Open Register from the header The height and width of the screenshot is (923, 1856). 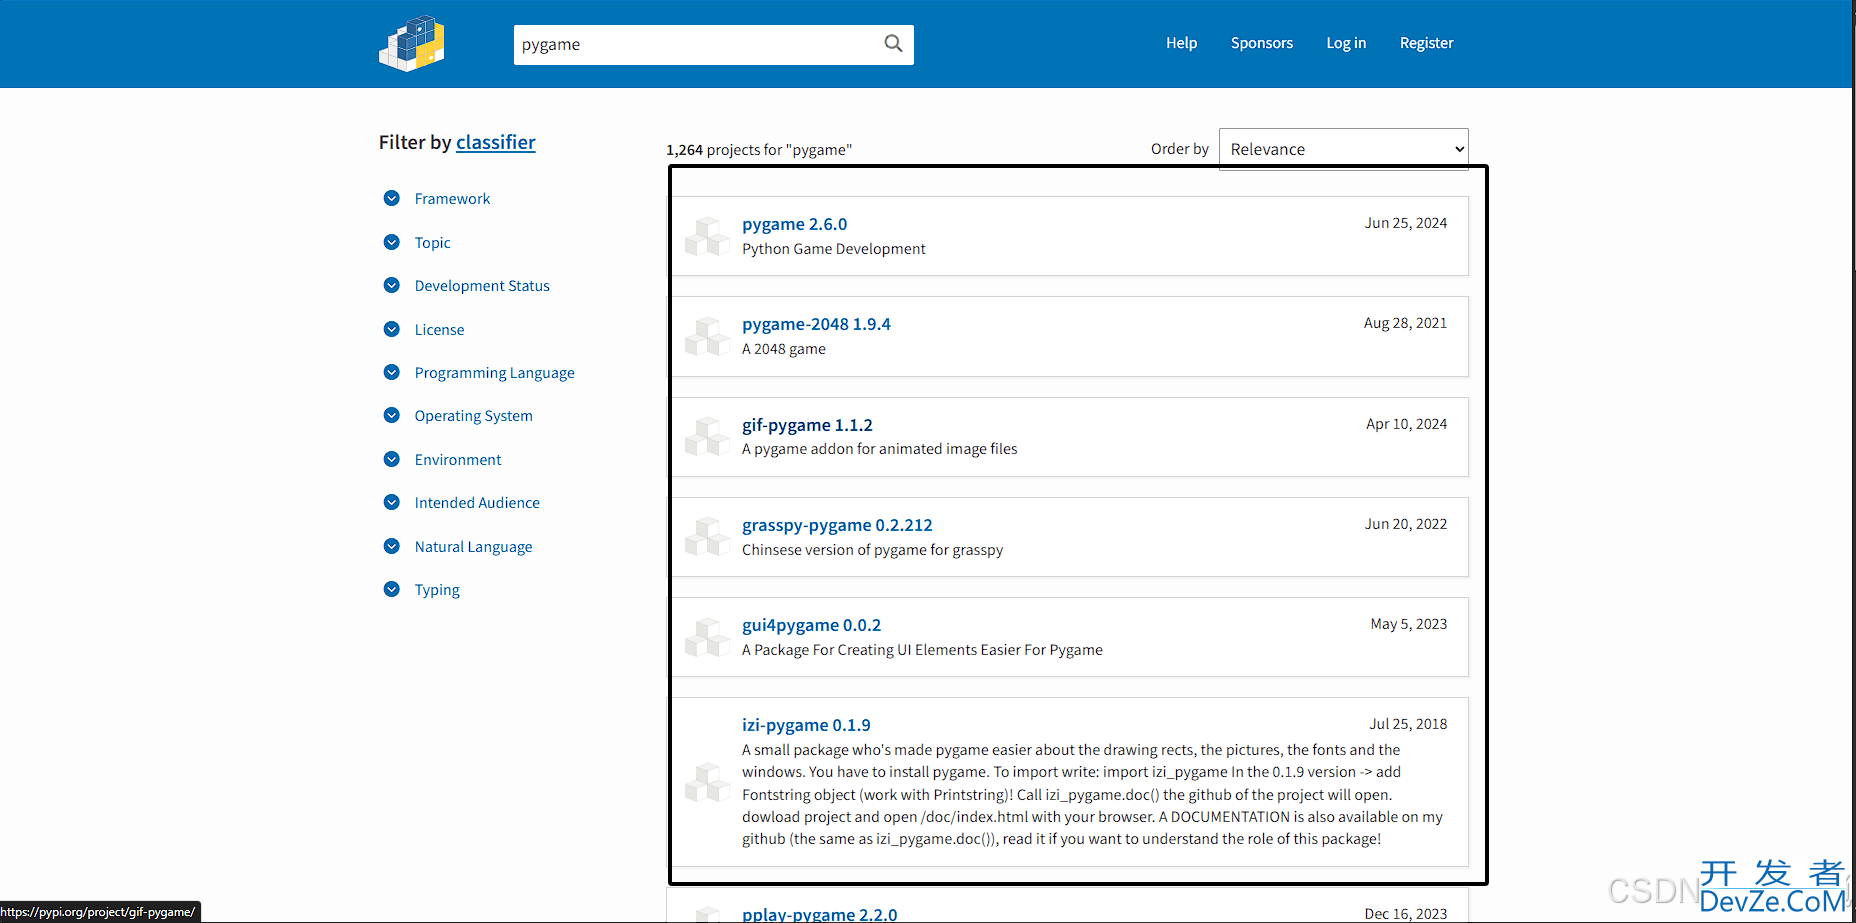(1426, 43)
